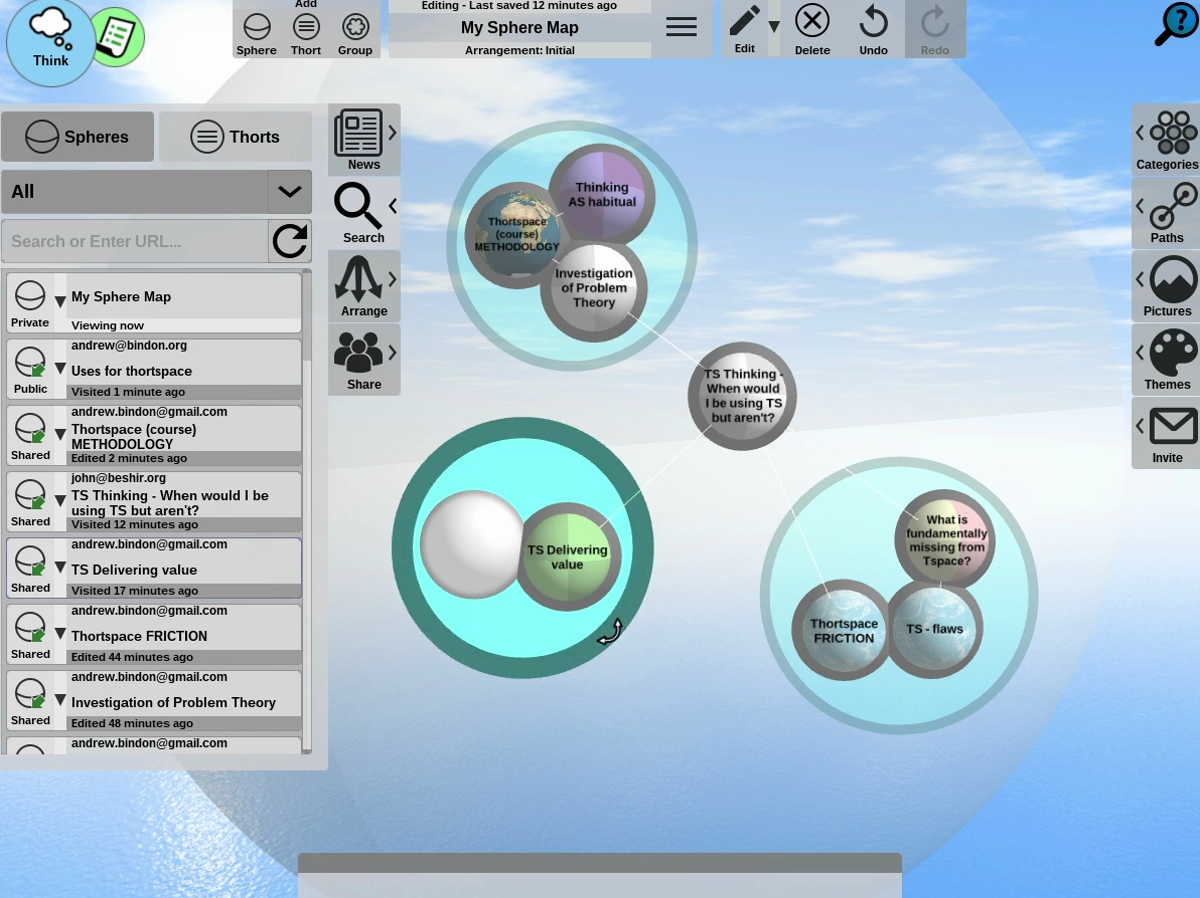Image resolution: width=1200 pixels, height=898 pixels.
Task: Open the Paths panel
Action: point(1166,213)
